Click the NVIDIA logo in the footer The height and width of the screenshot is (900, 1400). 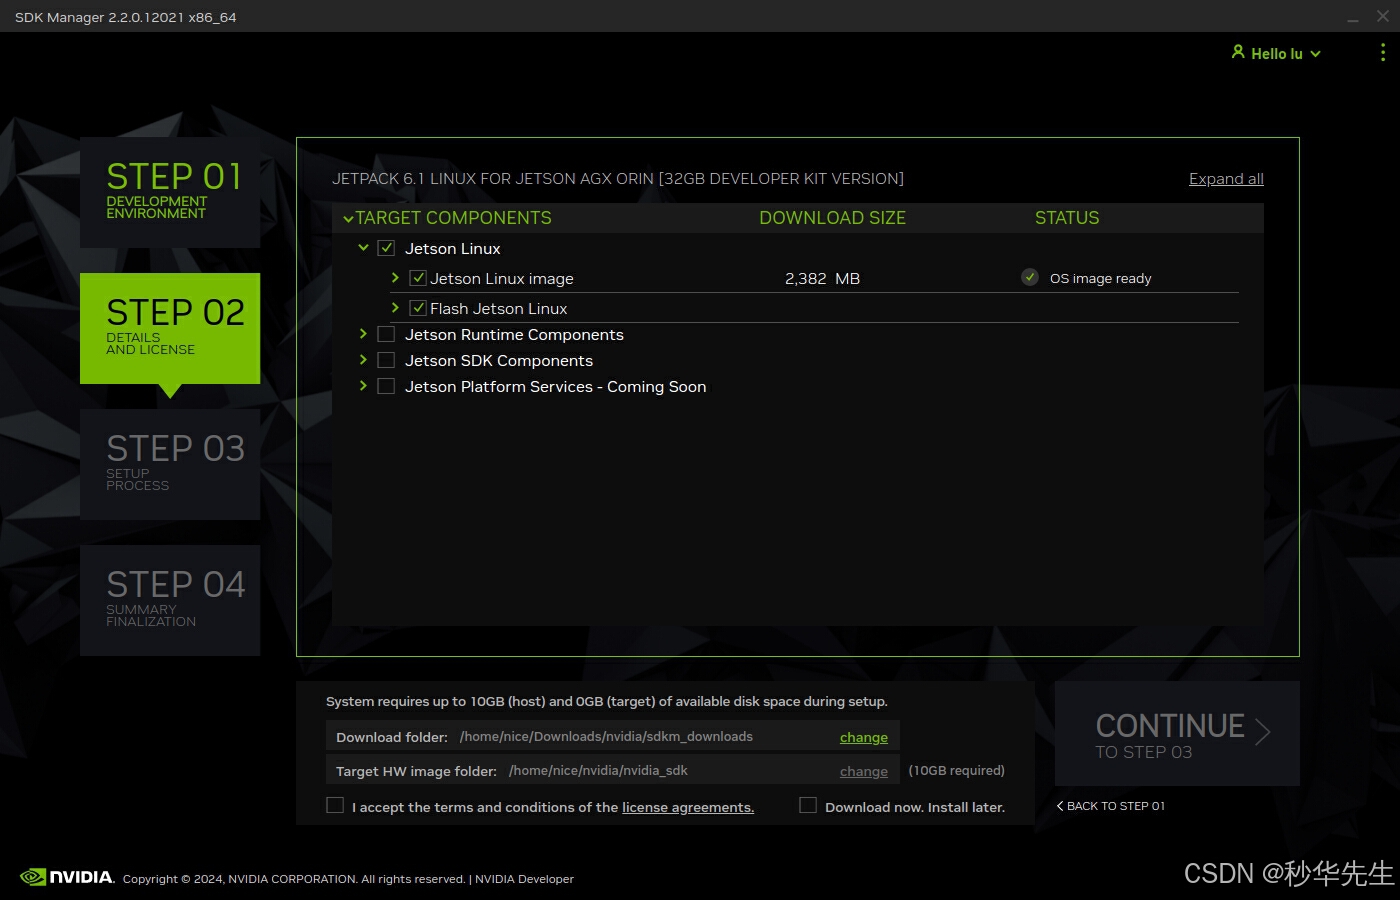(67, 877)
